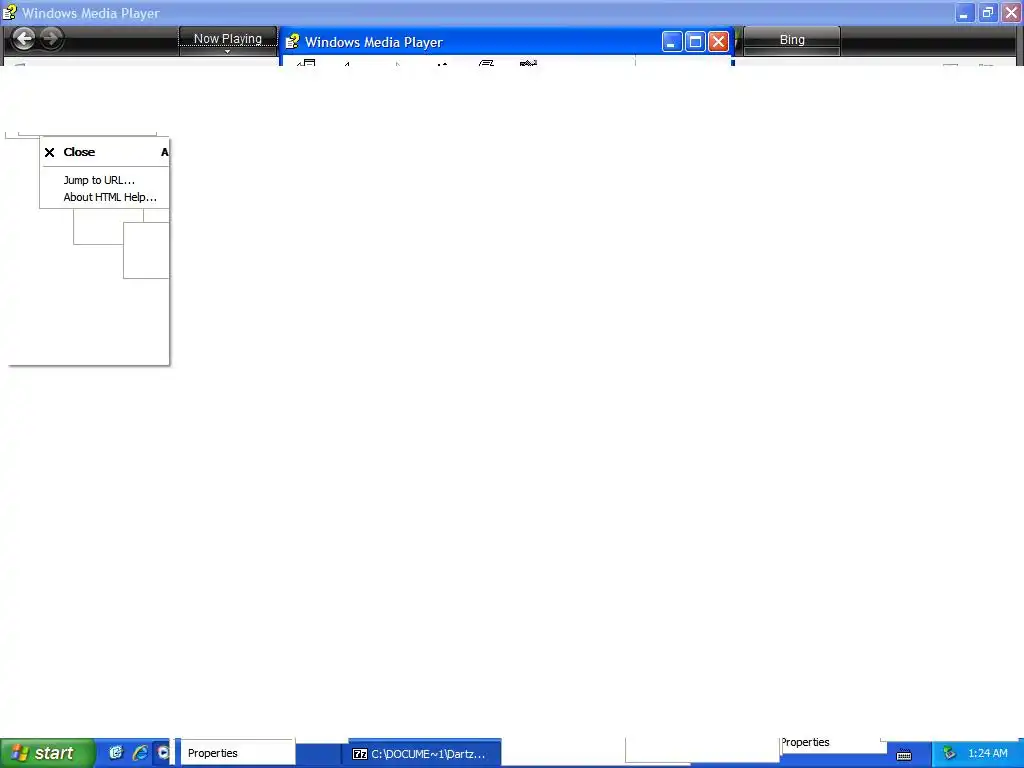Maximize the inner Windows Media Player window
The image size is (1024, 768).
pyautogui.click(x=696, y=42)
